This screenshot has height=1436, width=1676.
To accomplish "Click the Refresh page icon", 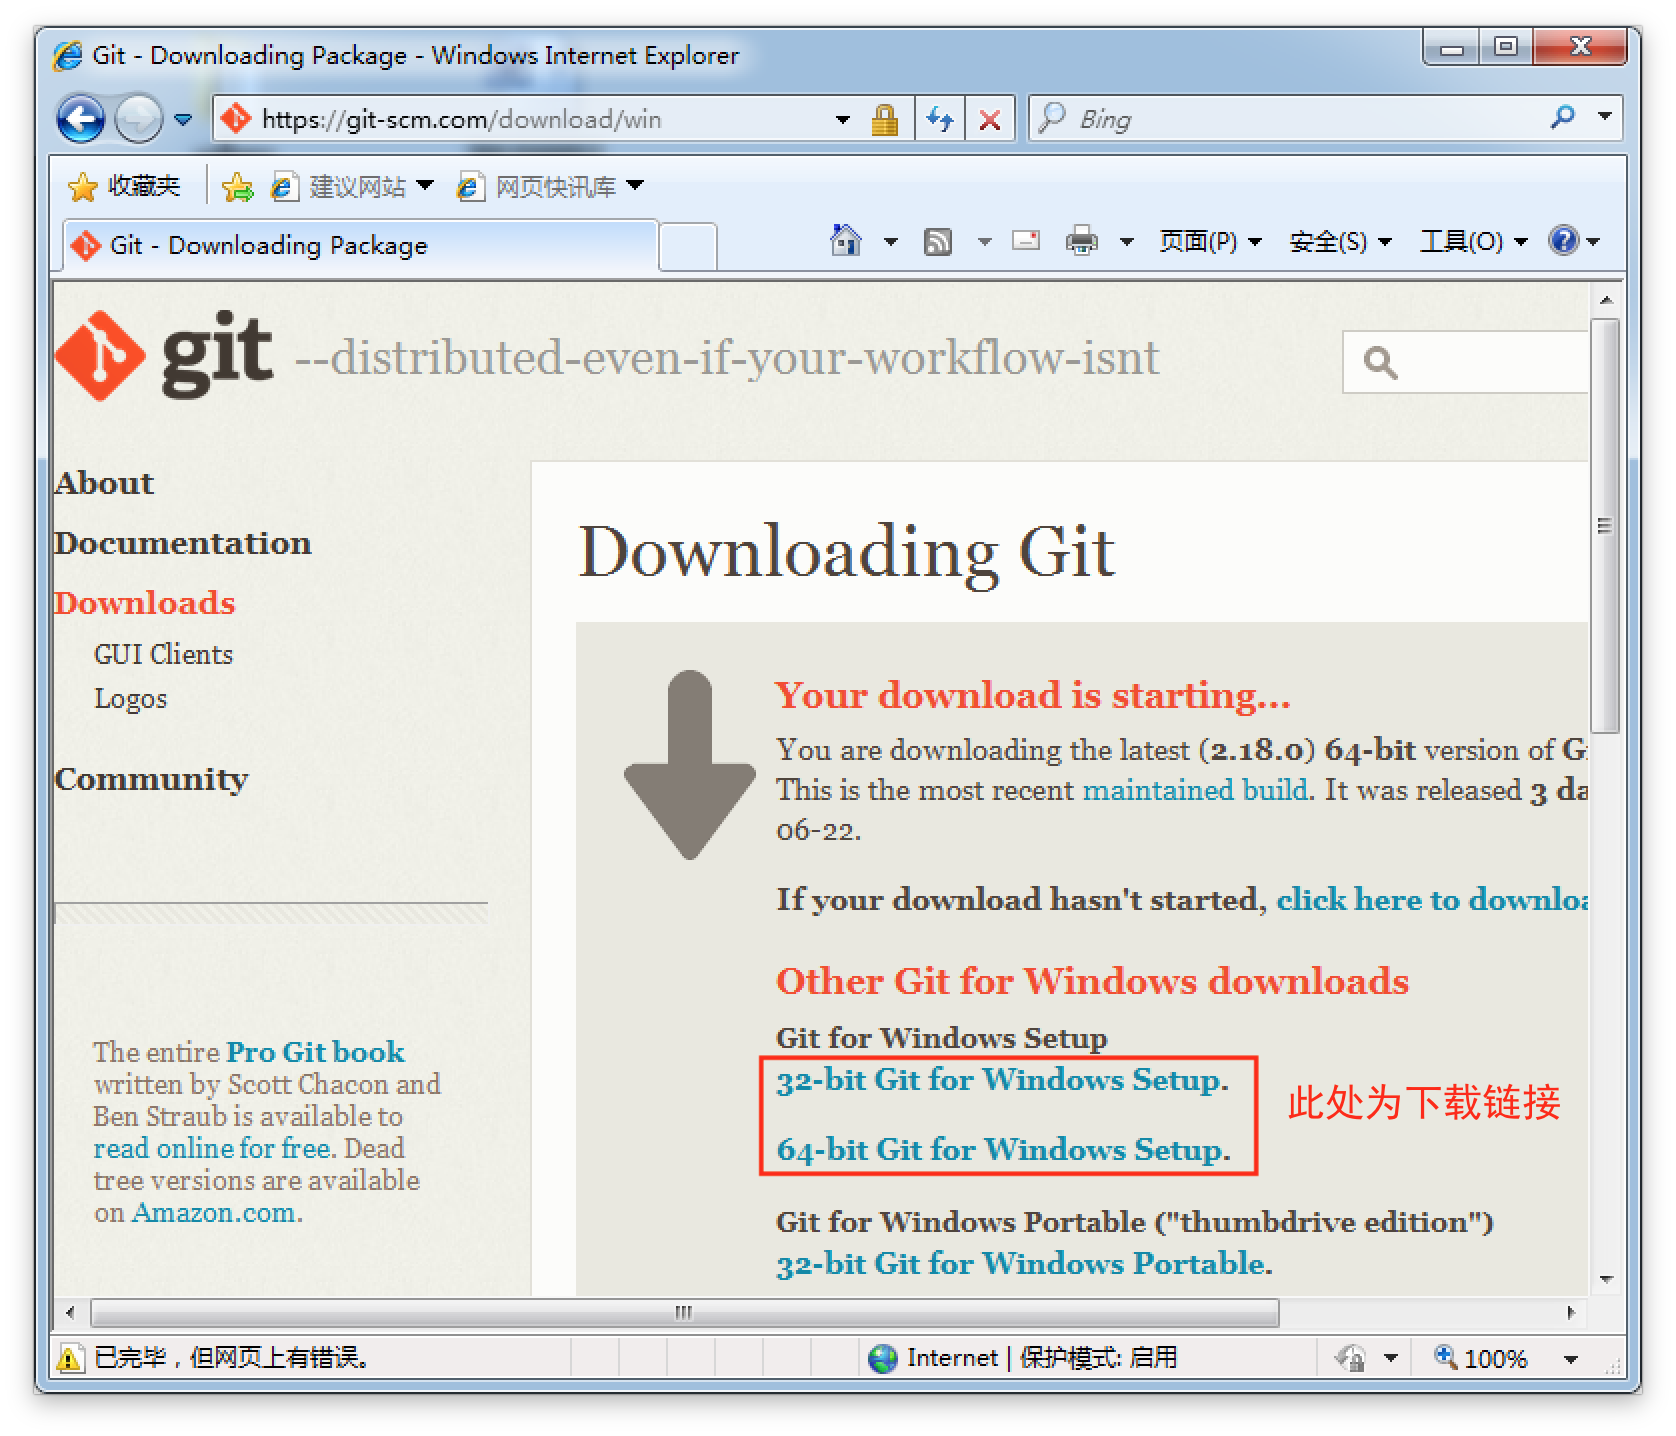I will pyautogui.click(x=939, y=120).
